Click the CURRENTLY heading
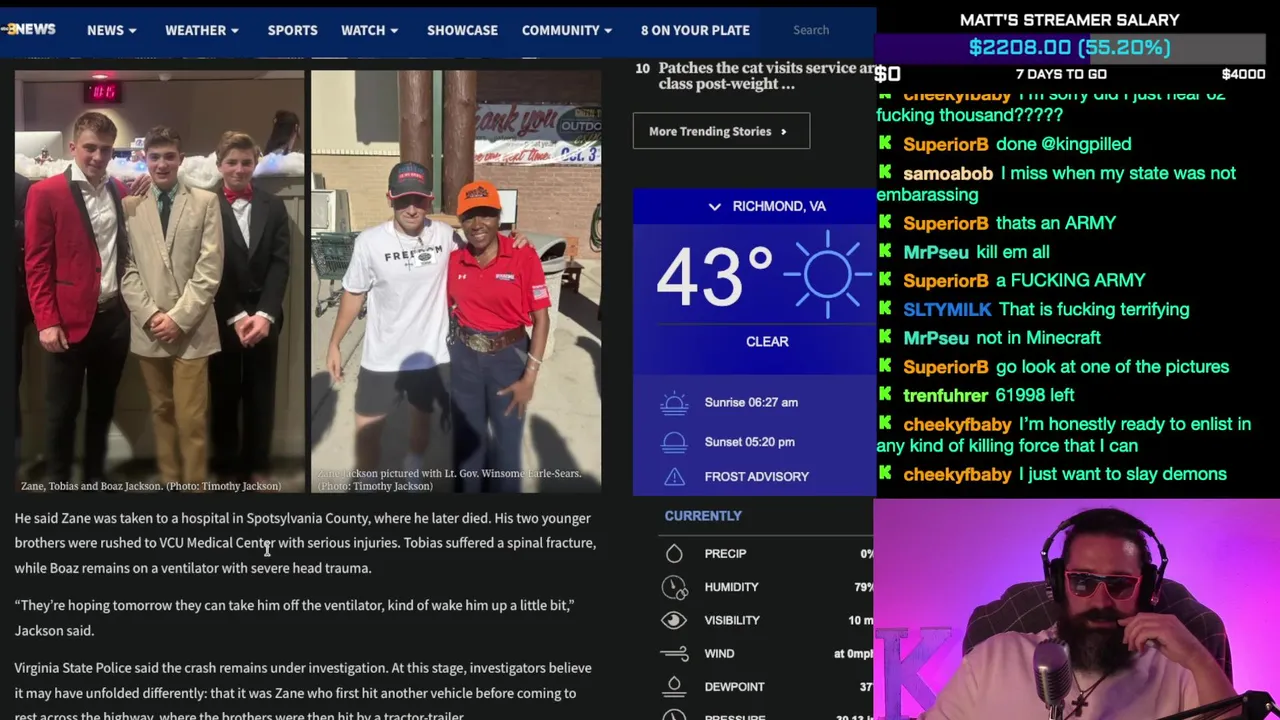Image resolution: width=1280 pixels, height=720 pixels. click(x=703, y=516)
